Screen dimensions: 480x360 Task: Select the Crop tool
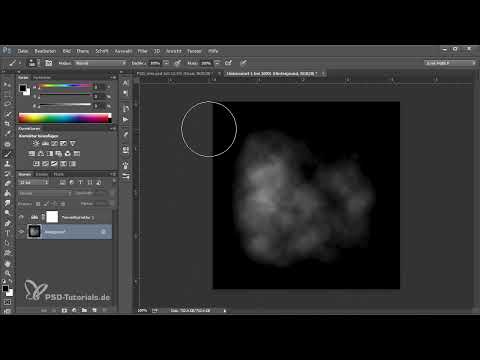[7, 124]
